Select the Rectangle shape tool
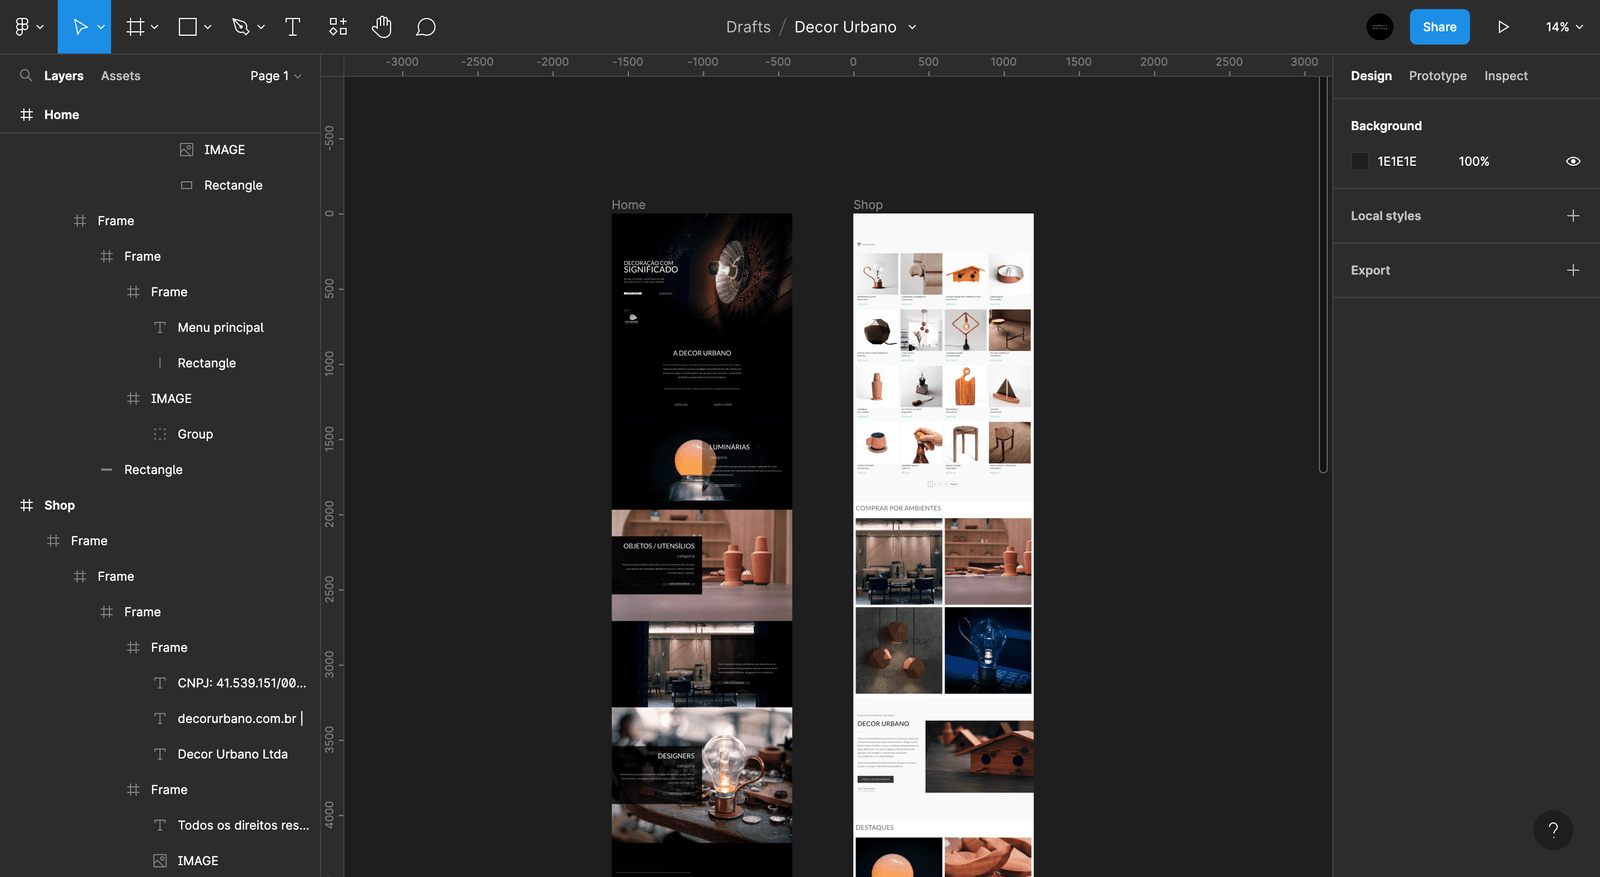This screenshot has height=877, width=1600. (187, 27)
